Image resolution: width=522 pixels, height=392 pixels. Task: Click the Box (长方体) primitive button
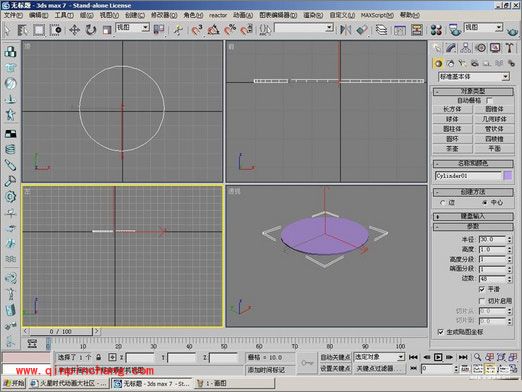(x=452, y=109)
